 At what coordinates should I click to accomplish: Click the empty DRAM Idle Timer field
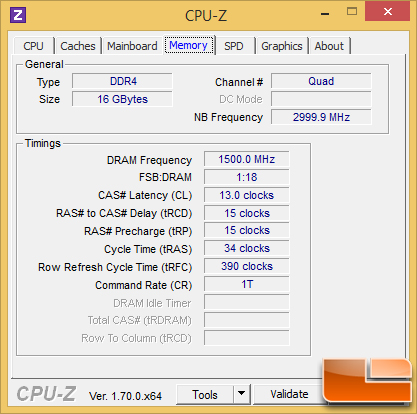(247, 302)
